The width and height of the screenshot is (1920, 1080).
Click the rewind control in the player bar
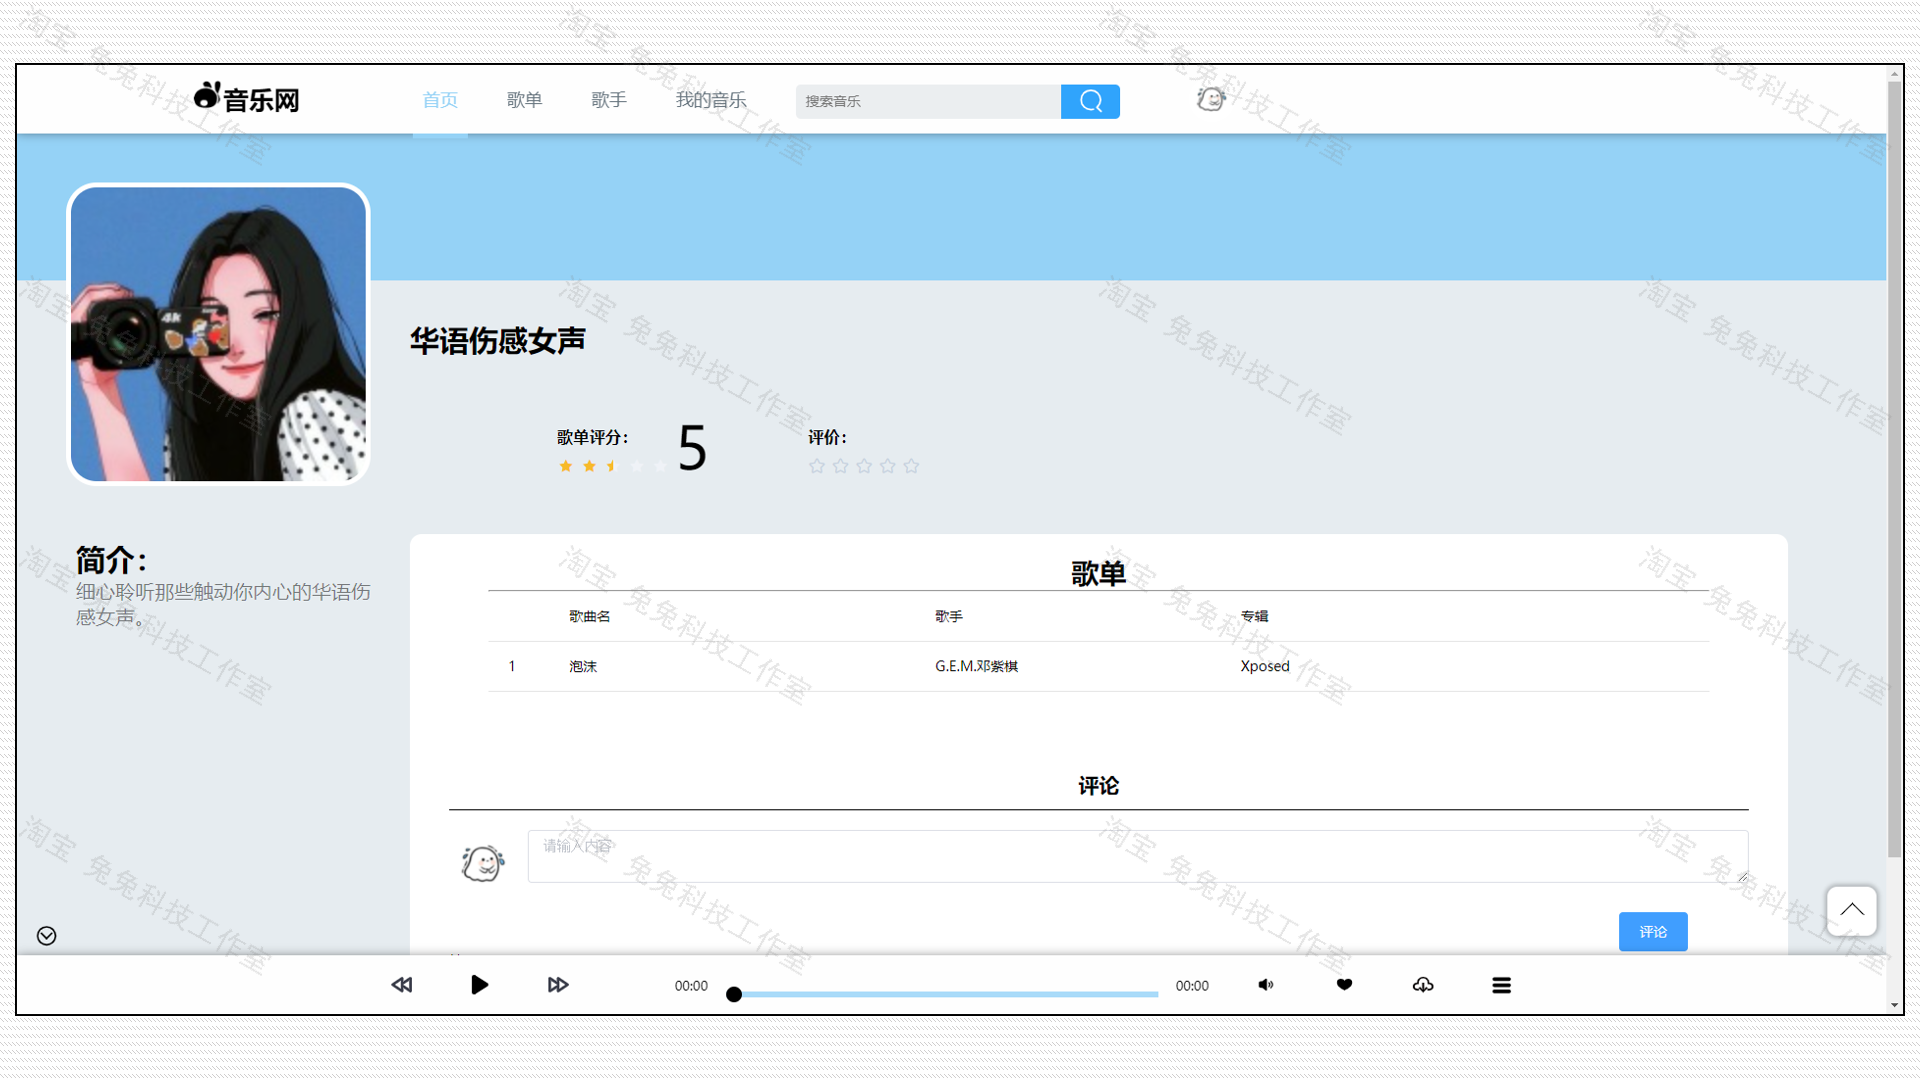click(x=401, y=984)
